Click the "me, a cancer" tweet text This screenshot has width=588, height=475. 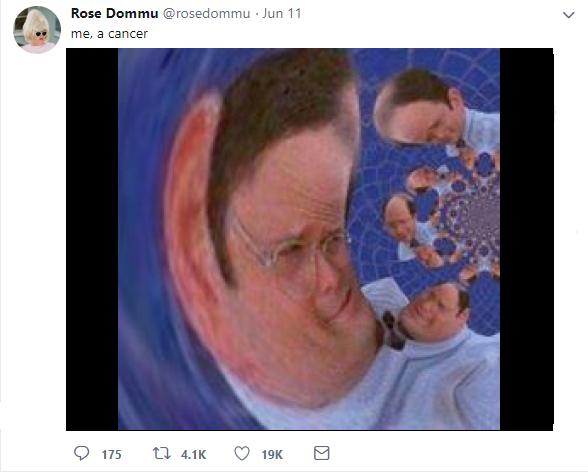[110, 34]
